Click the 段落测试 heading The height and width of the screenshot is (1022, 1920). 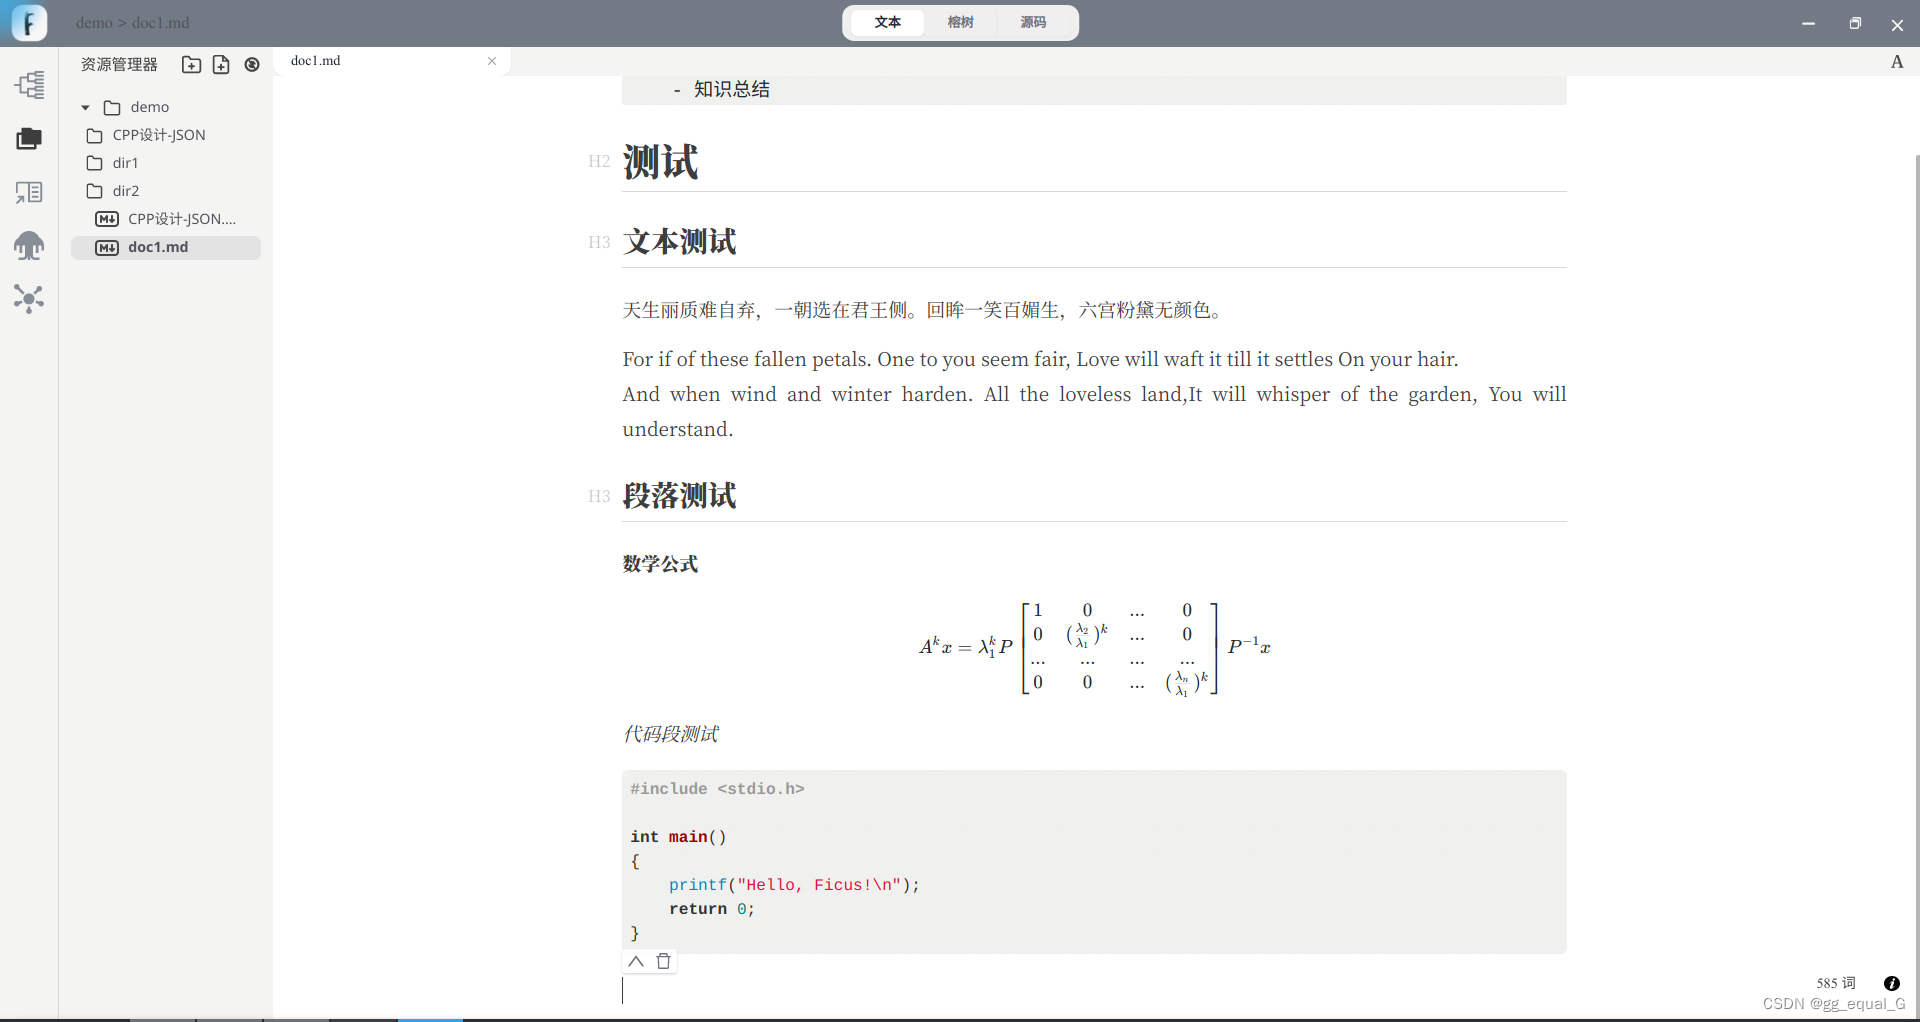pos(679,495)
